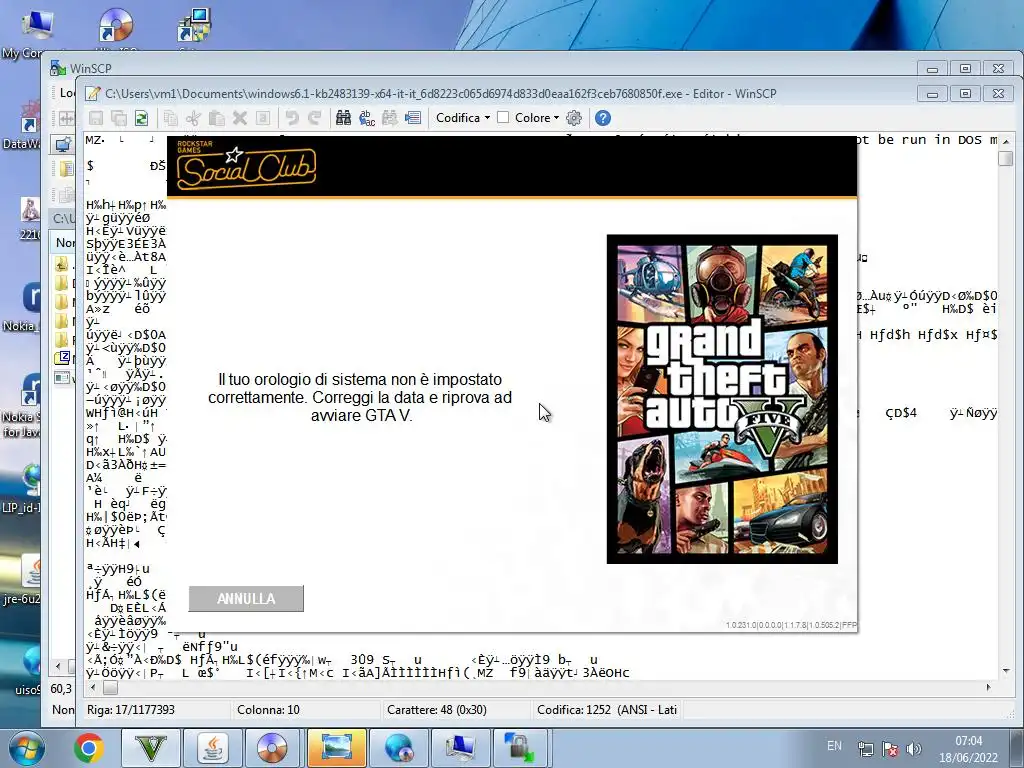The height and width of the screenshot is (768, 1024).
Task: Toggle the Colore checkbox
Action: [503, 118]
